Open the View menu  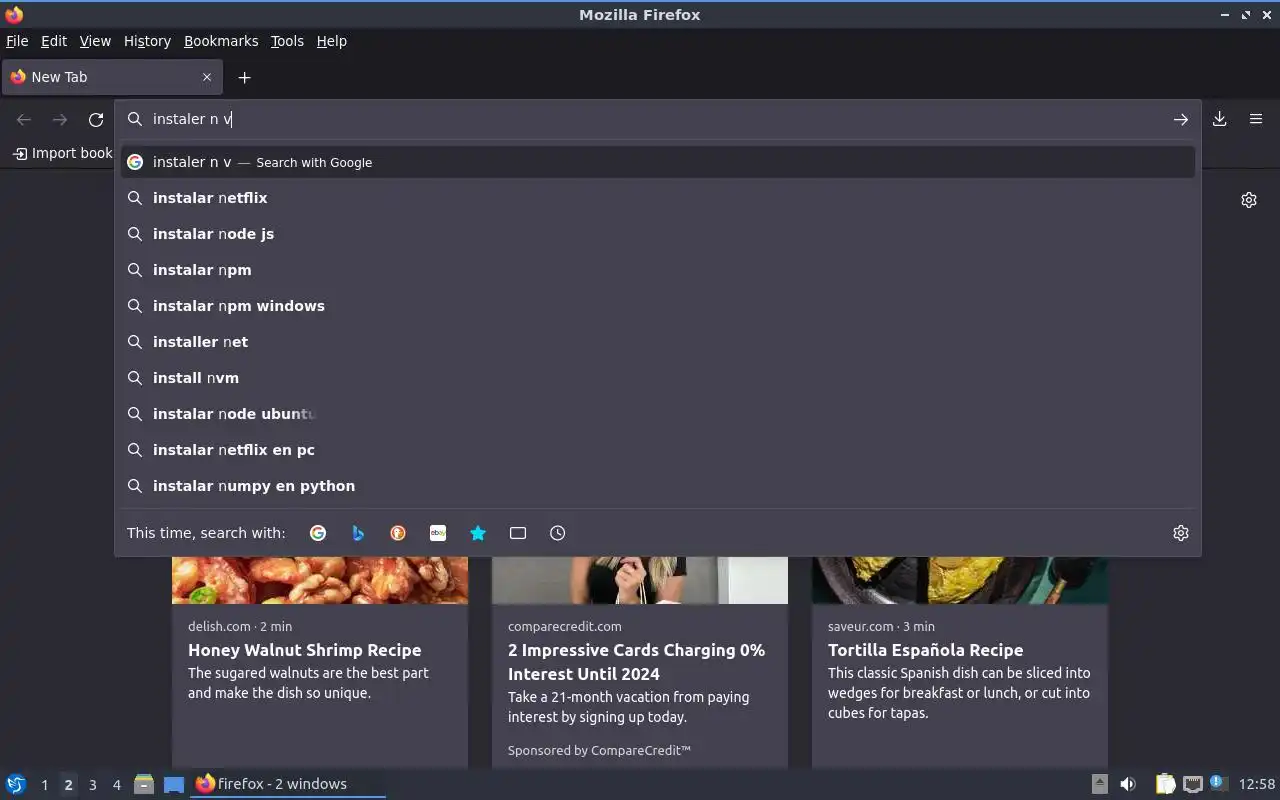(95, 41)
